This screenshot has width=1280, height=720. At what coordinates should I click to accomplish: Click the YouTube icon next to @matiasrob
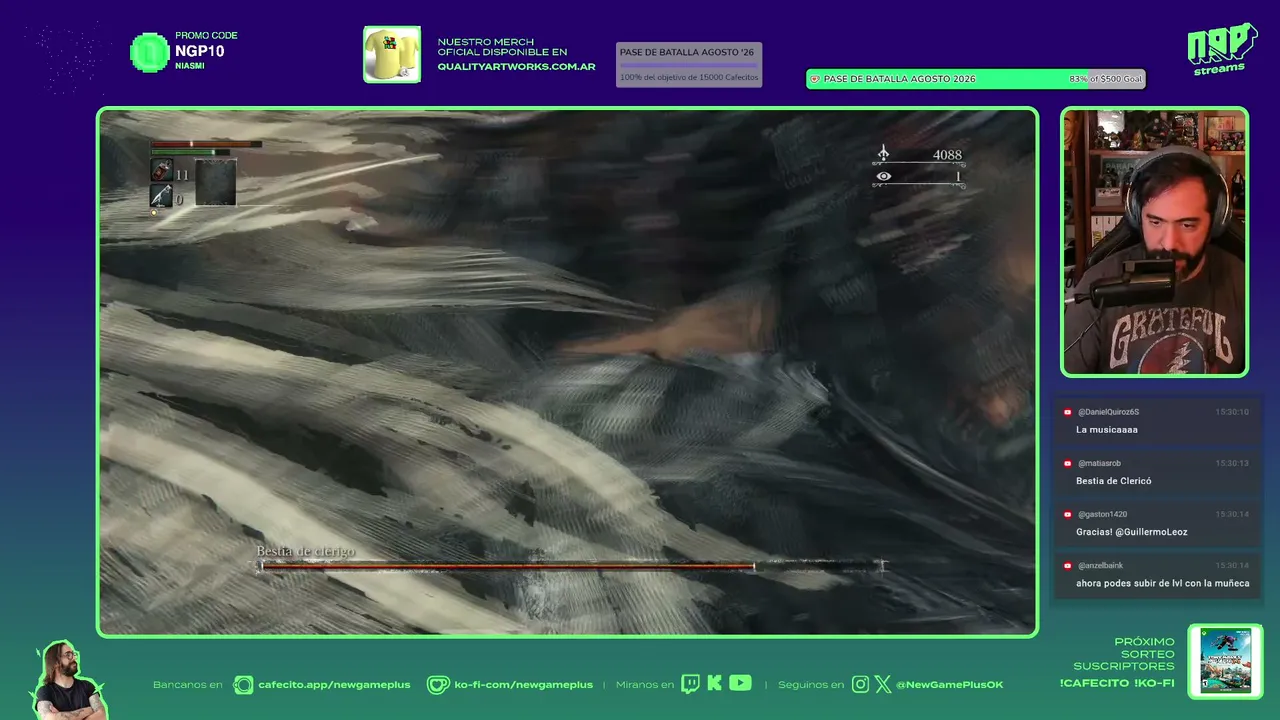pos(1068,463)
